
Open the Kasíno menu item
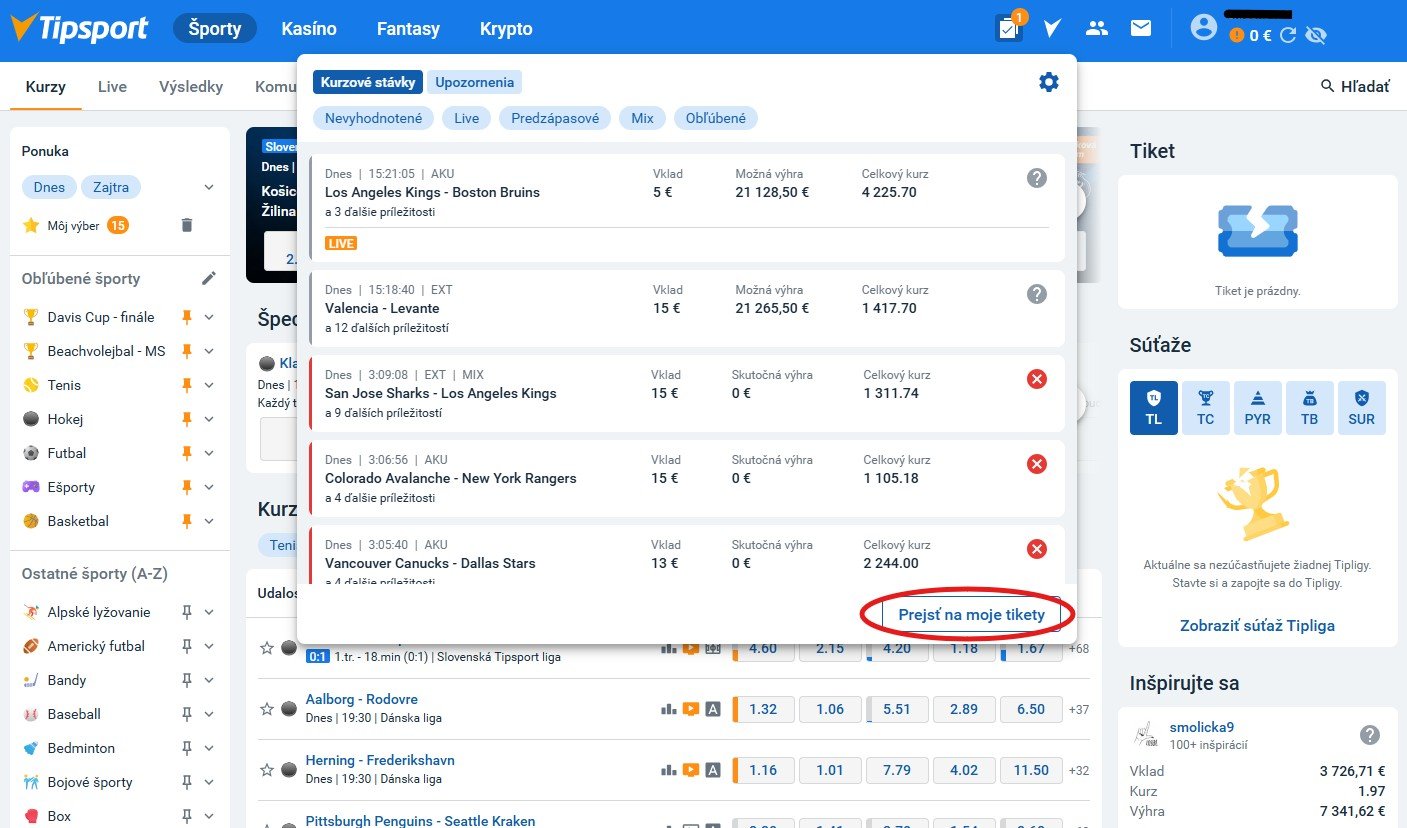(x=309, y=29)
